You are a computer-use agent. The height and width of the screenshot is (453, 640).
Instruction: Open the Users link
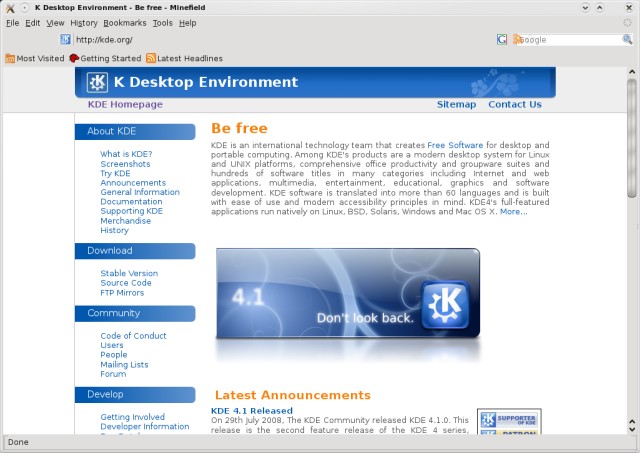111,345
